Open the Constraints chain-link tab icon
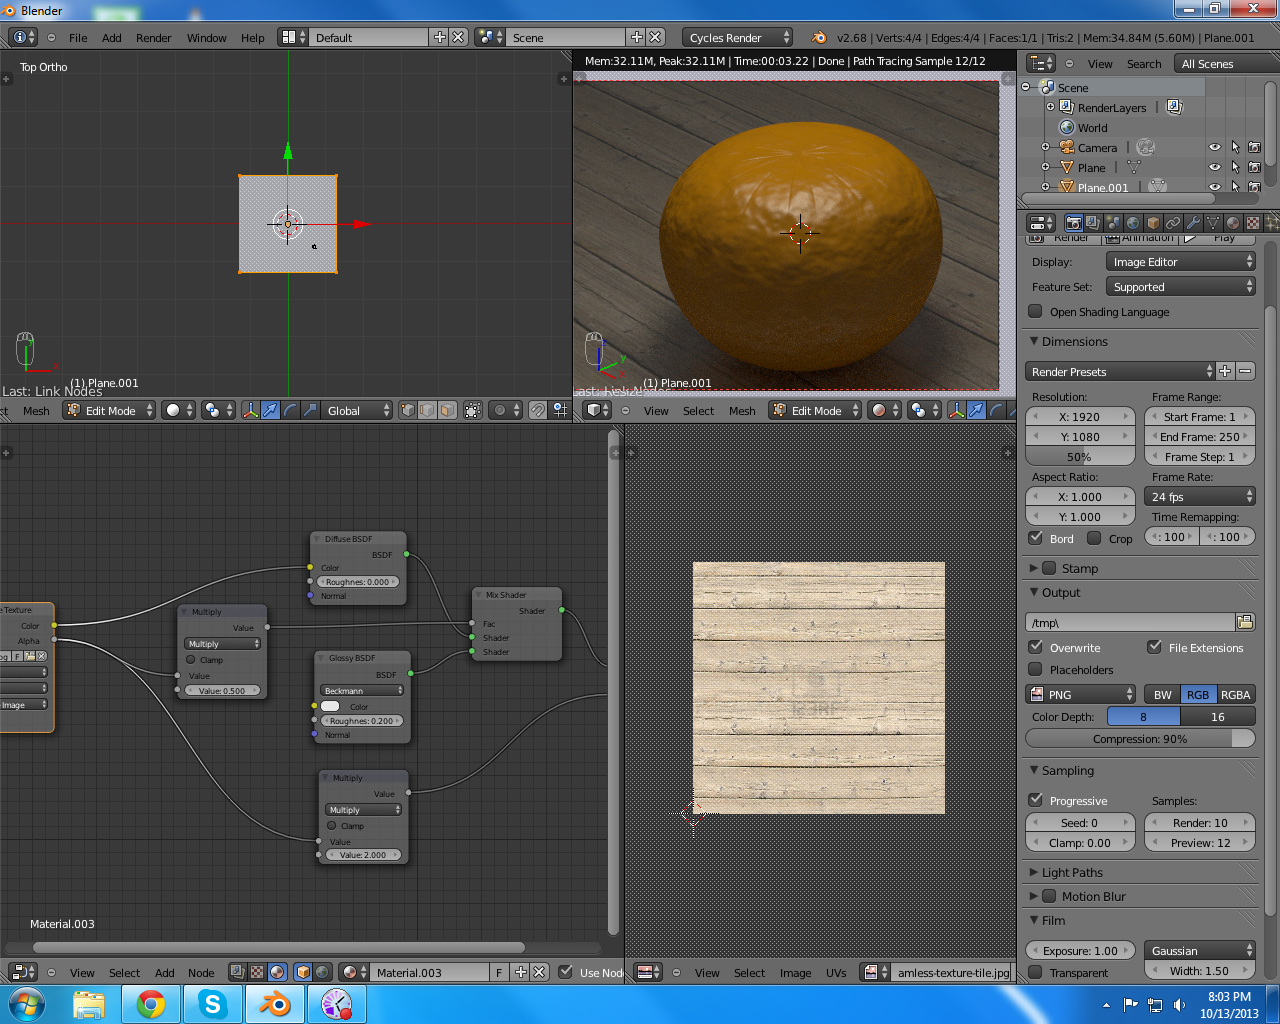This screenshot has height=1024, width=1280. (x=1173, y=223)
